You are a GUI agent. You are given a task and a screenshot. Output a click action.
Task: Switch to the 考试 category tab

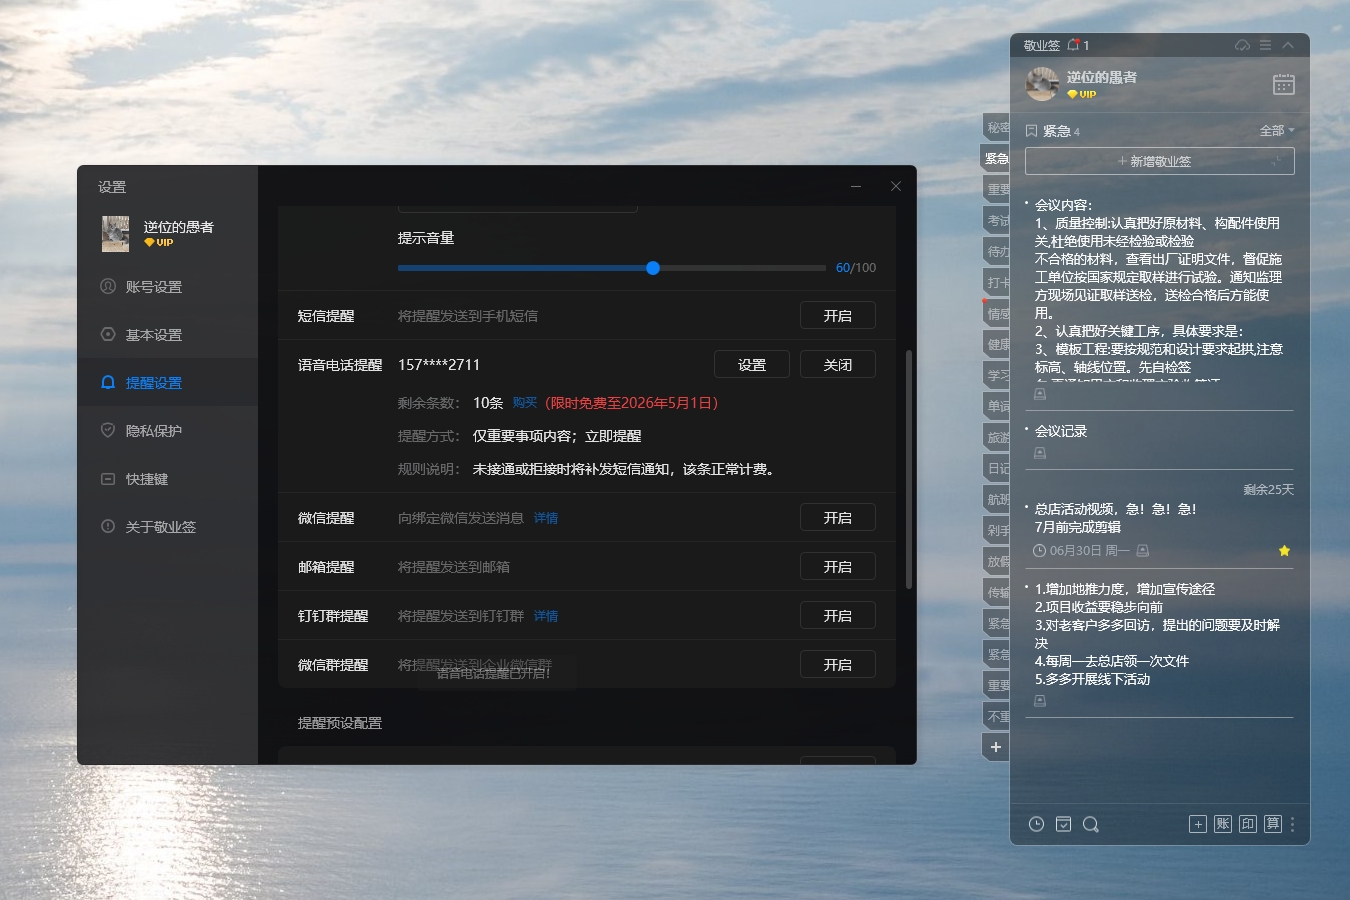pos(997,220)
